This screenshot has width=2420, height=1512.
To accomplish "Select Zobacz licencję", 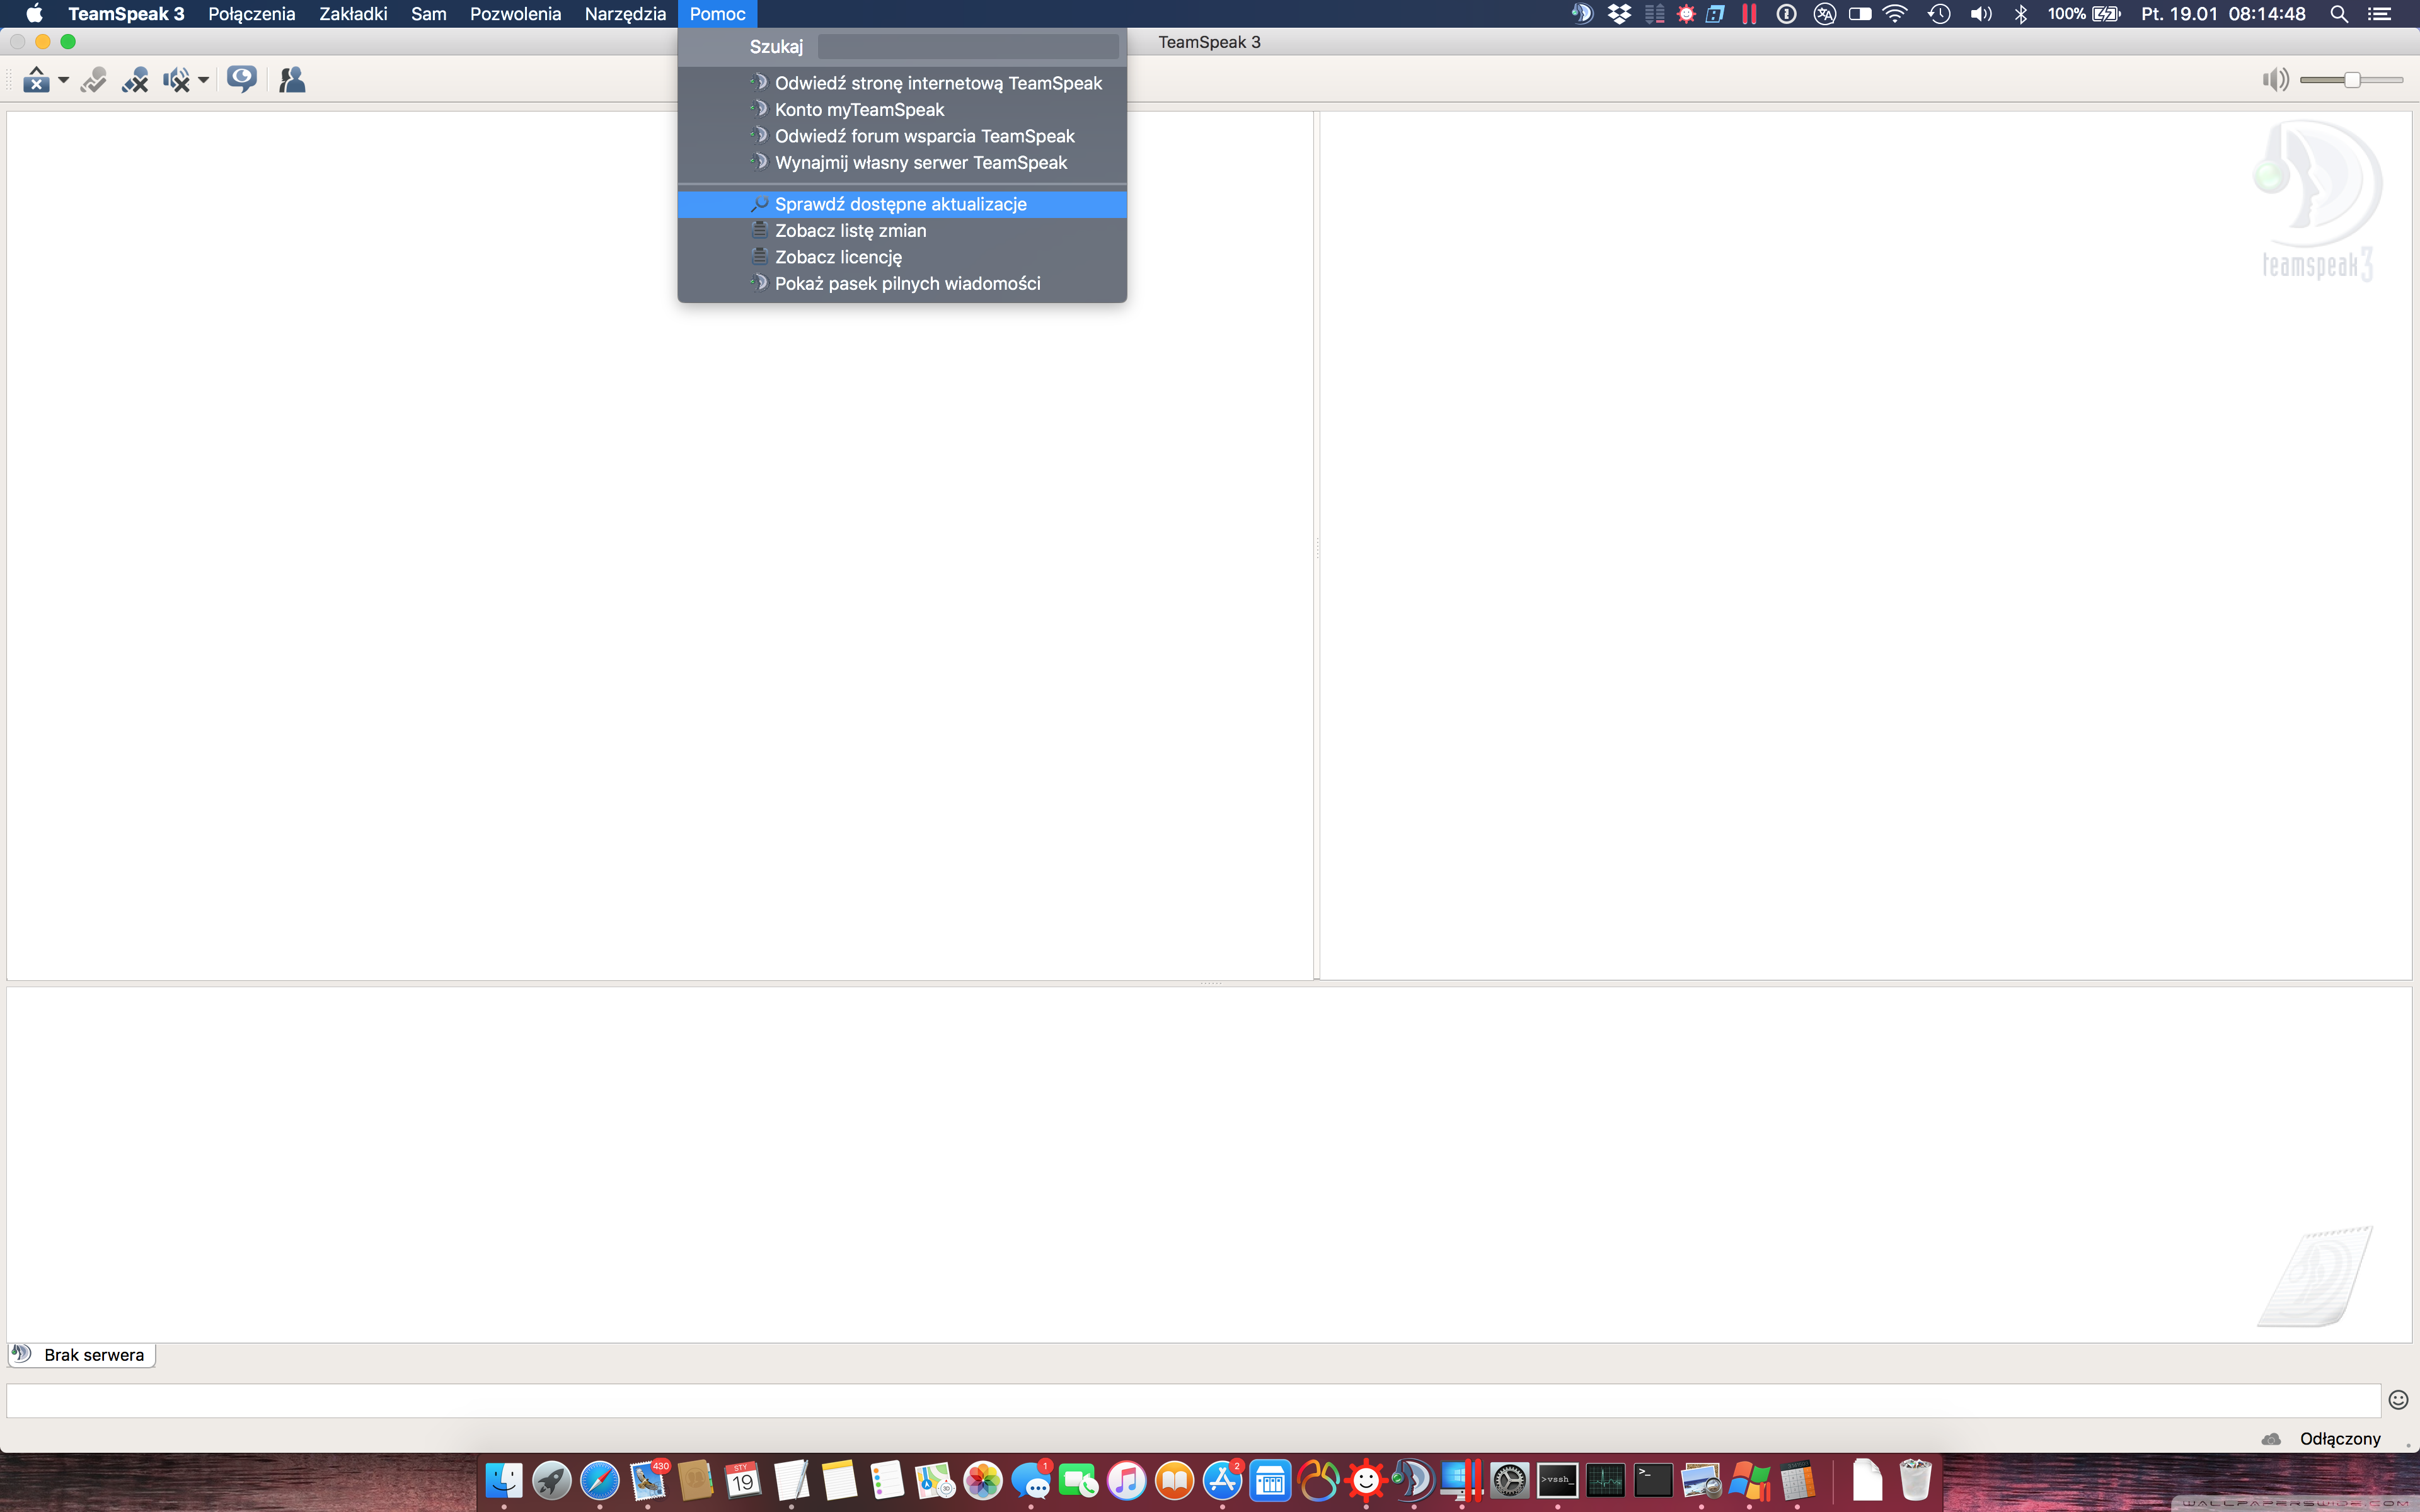I will click(902, 257).
